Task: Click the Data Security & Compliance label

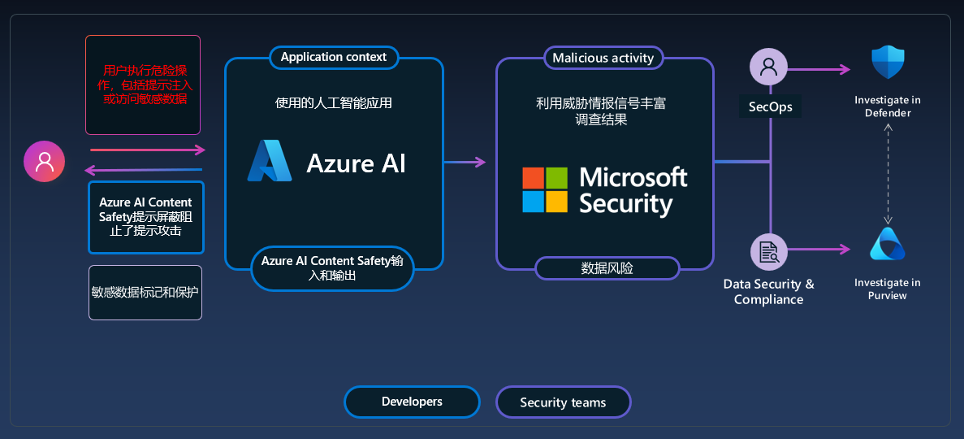Action: (768, 292)
